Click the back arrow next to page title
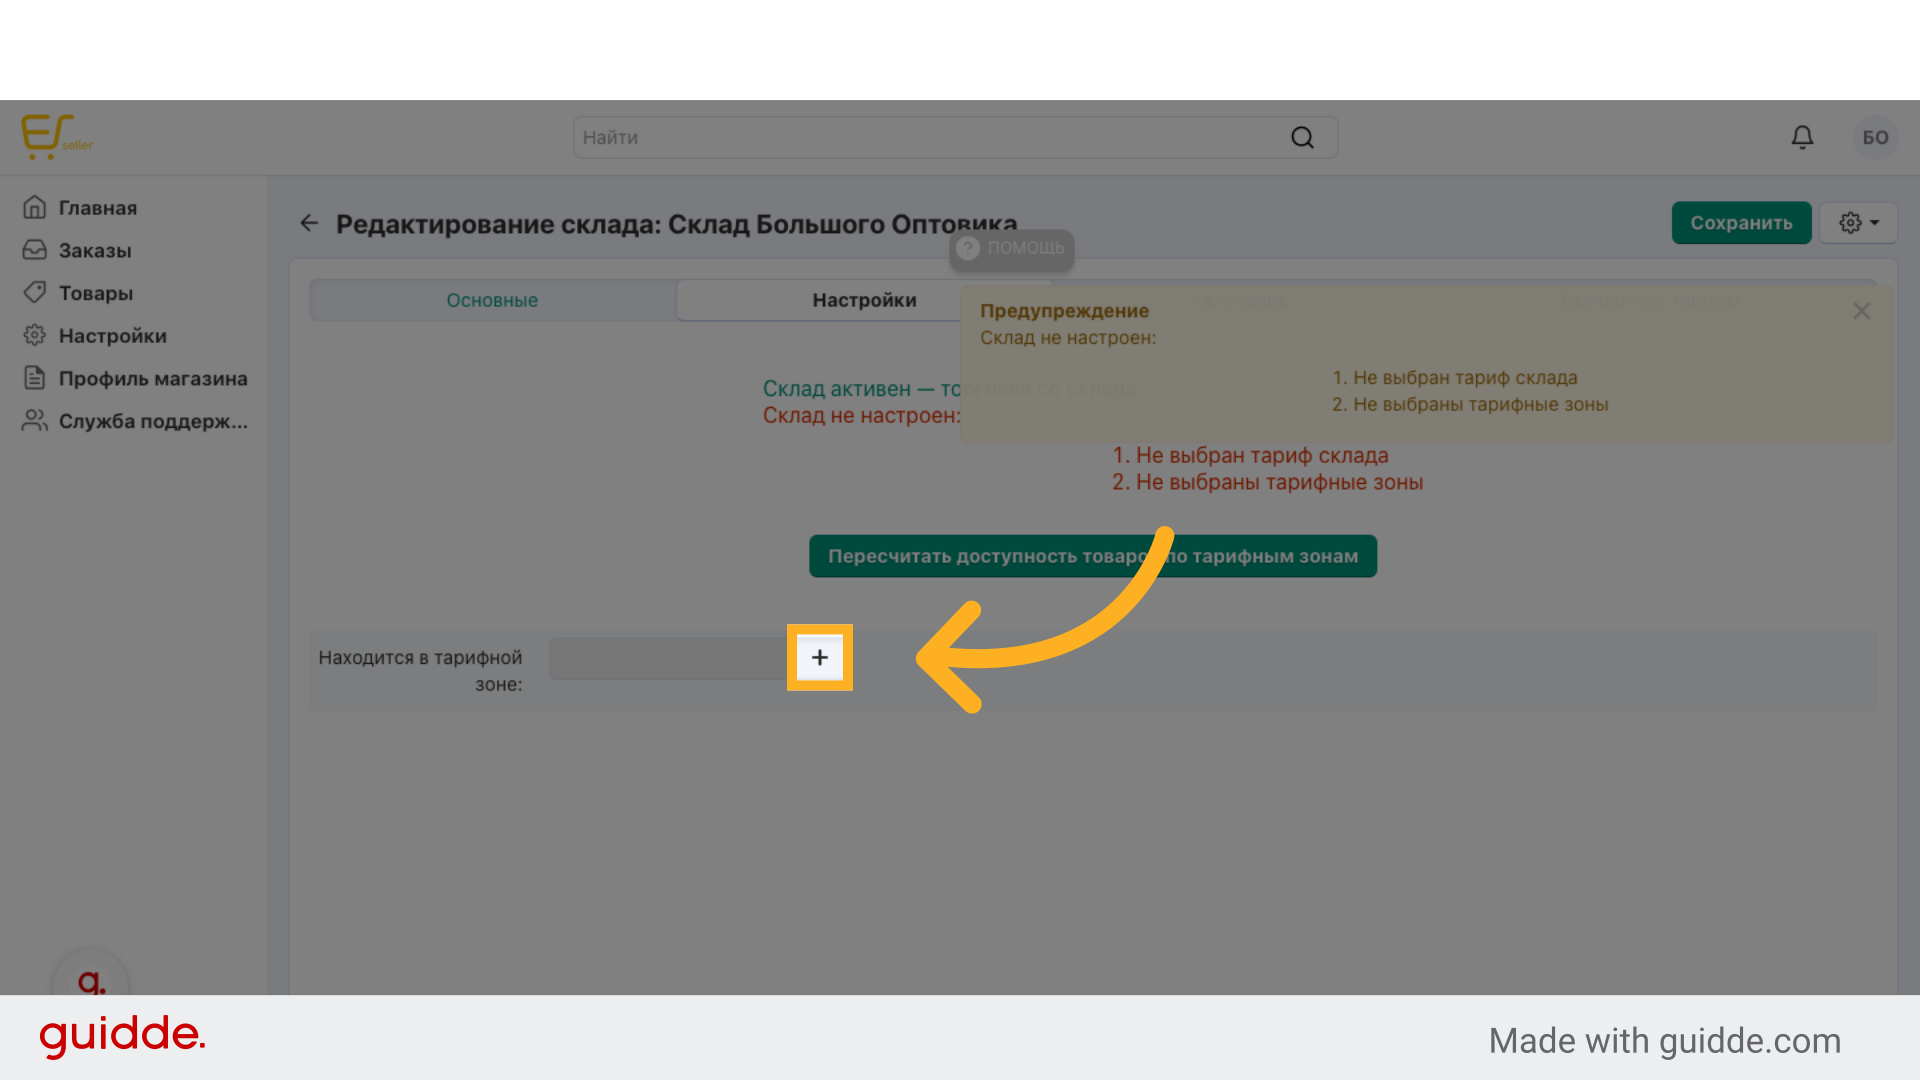Image resolution: width=1920 pixels, height=1080 pixels. [x=309, y=223]
